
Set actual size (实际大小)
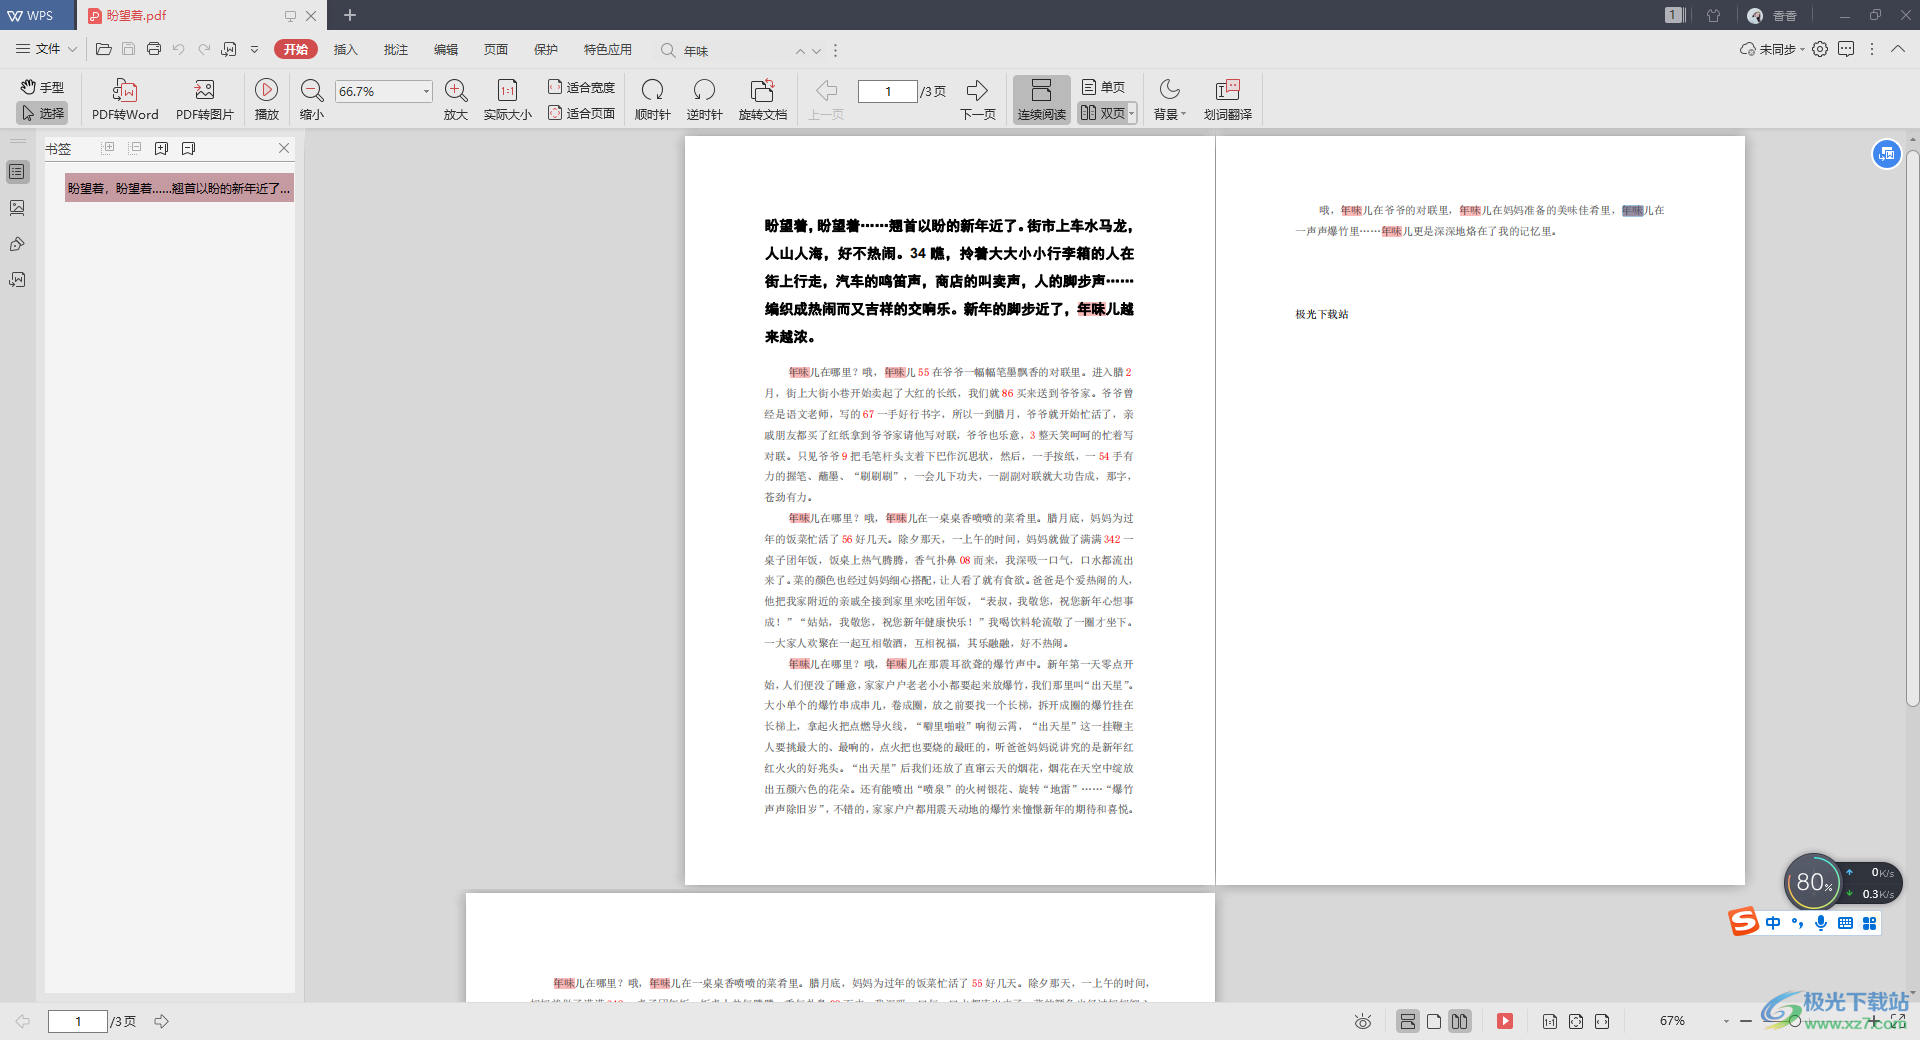tap(508, 100)
